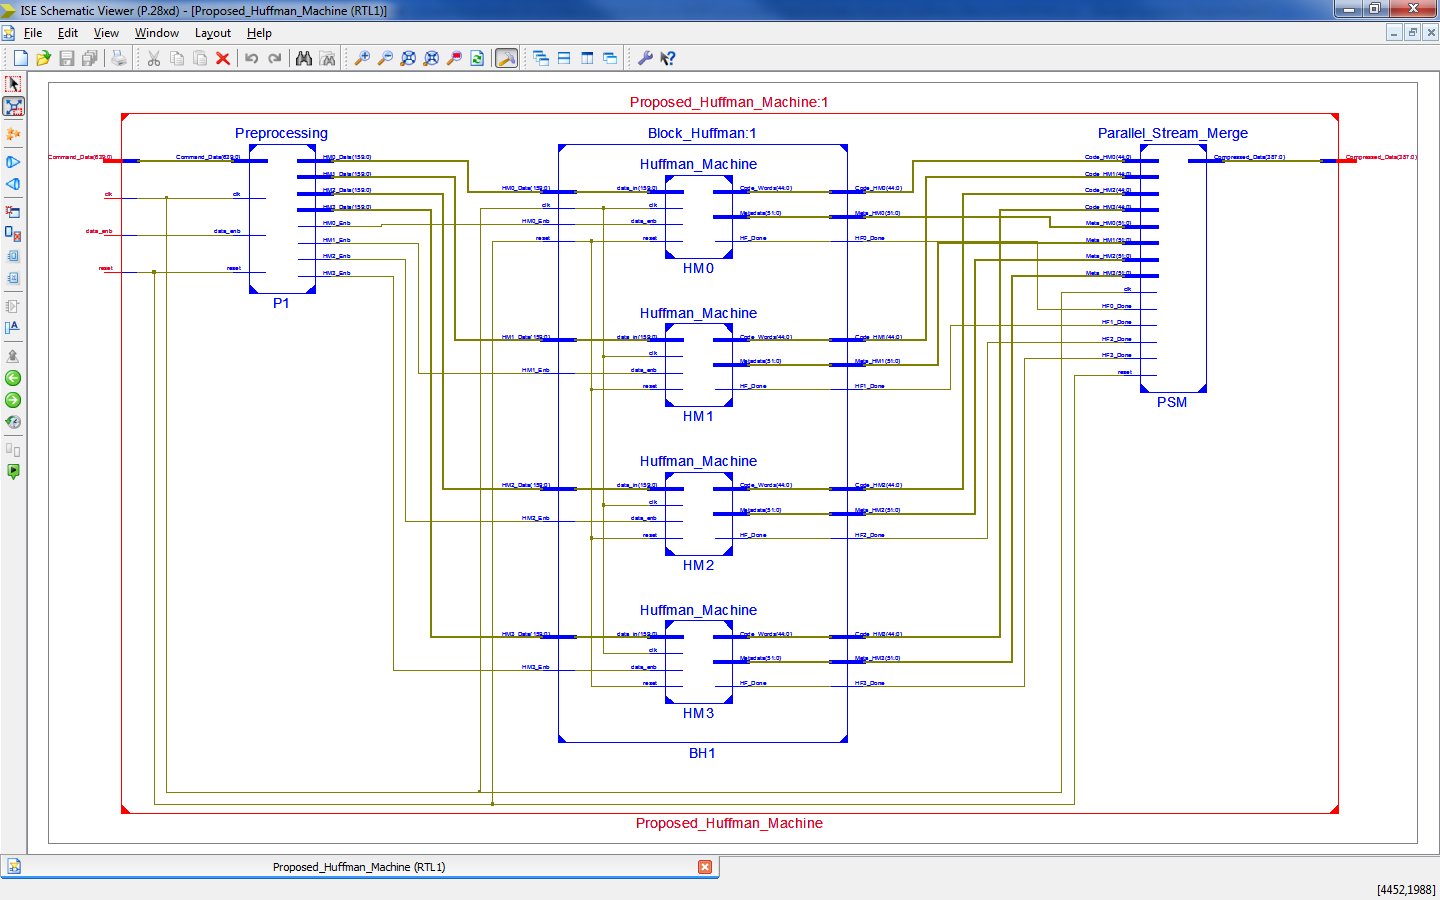Image resolution: width=1440 pixels, height=900 pixels.
Task: Click the context Help arrow-question icon
Action: pos(668,58)
